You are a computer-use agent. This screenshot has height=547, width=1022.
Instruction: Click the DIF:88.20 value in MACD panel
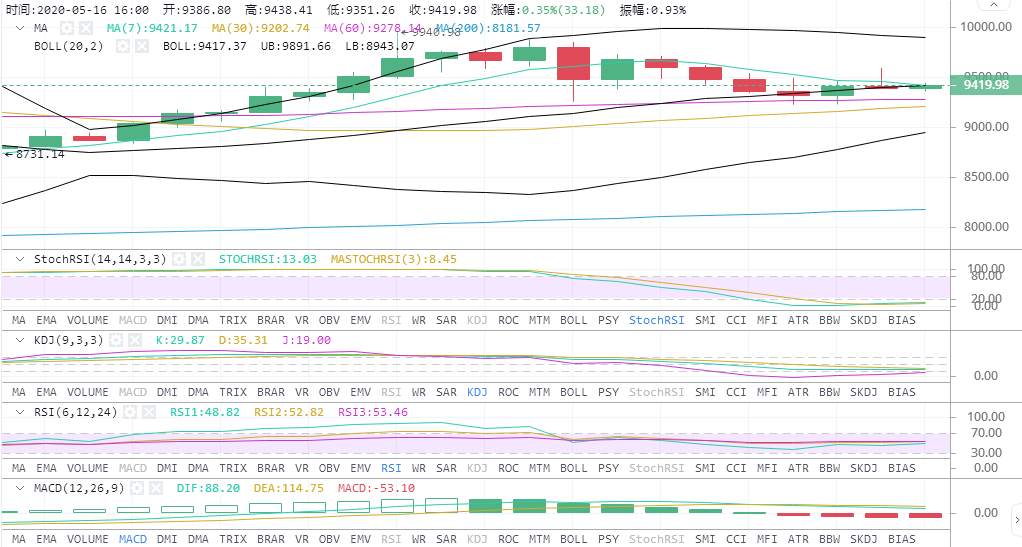pyautogui.click(x=208, y=488)
